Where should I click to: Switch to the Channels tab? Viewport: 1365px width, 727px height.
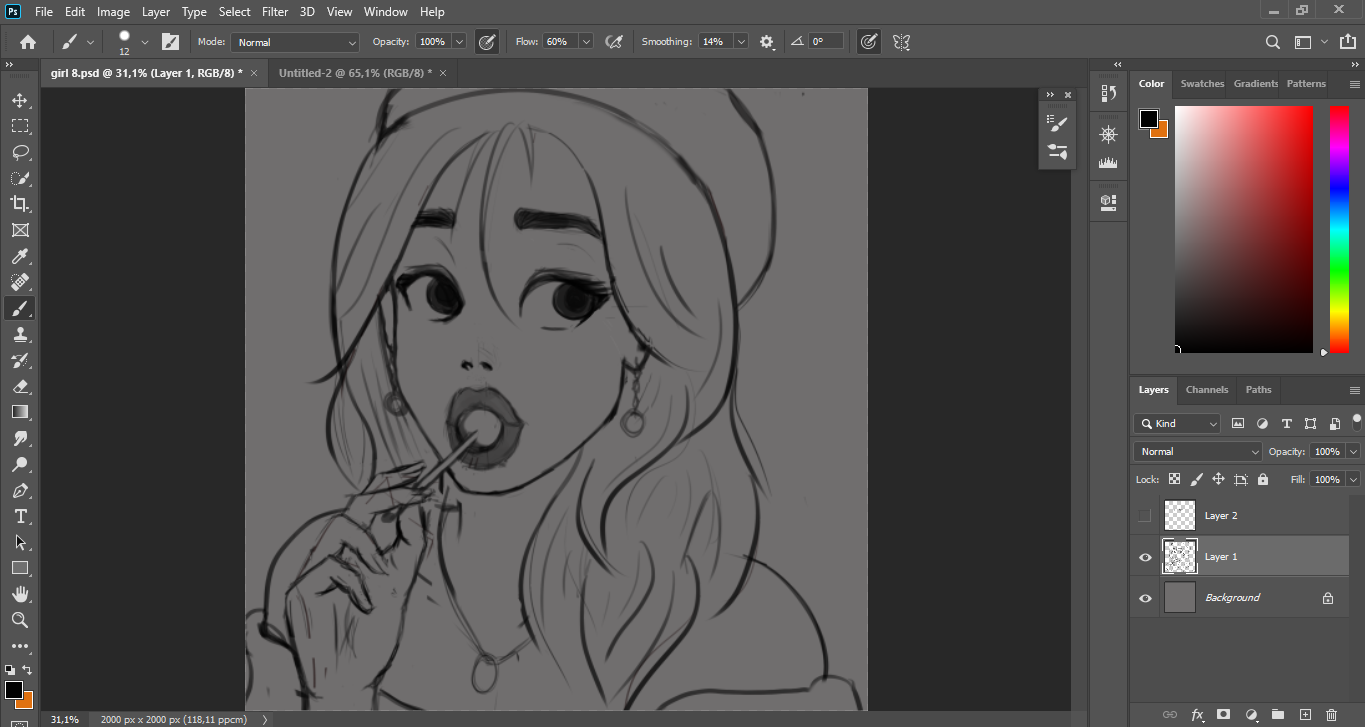point(1207,390)
